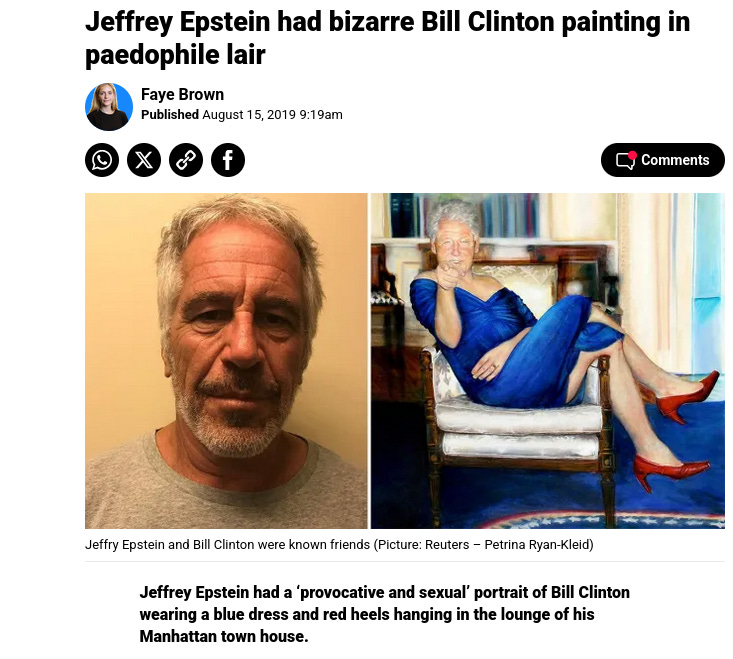733x659 pixels.
Task: Click the speech bubble icon in Comments
Action: [x=625, y=161]
